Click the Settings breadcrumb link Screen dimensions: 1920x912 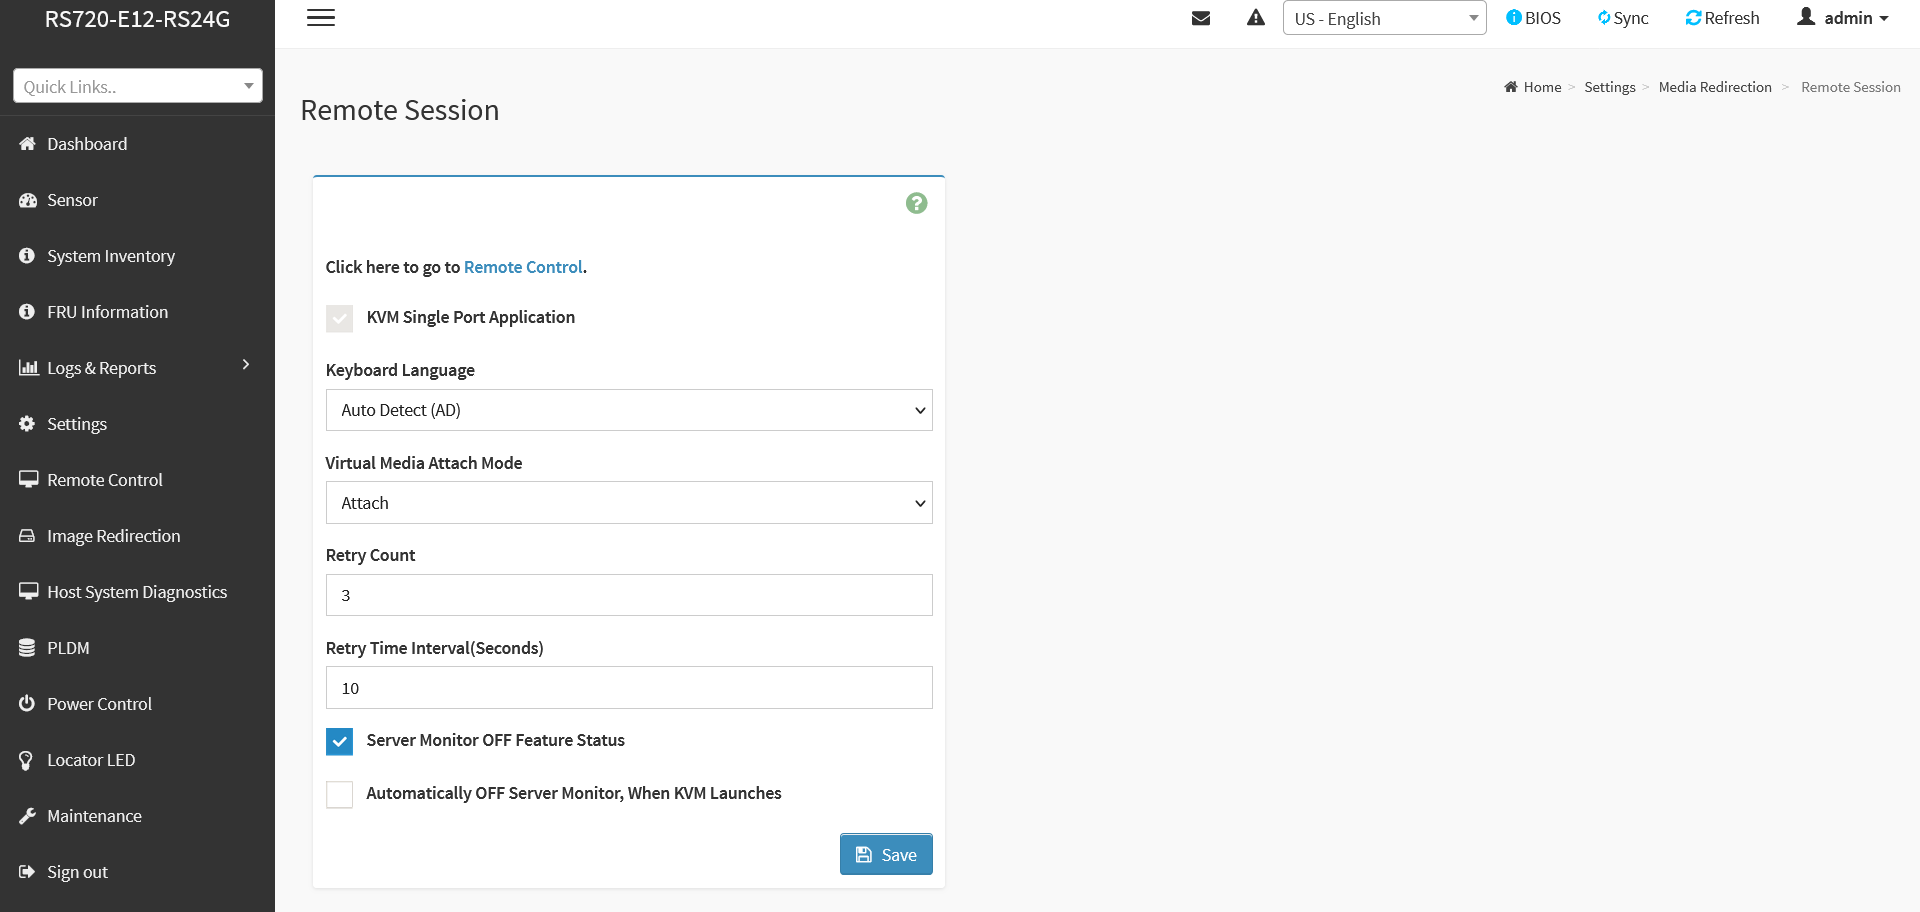pos(1610,87)
